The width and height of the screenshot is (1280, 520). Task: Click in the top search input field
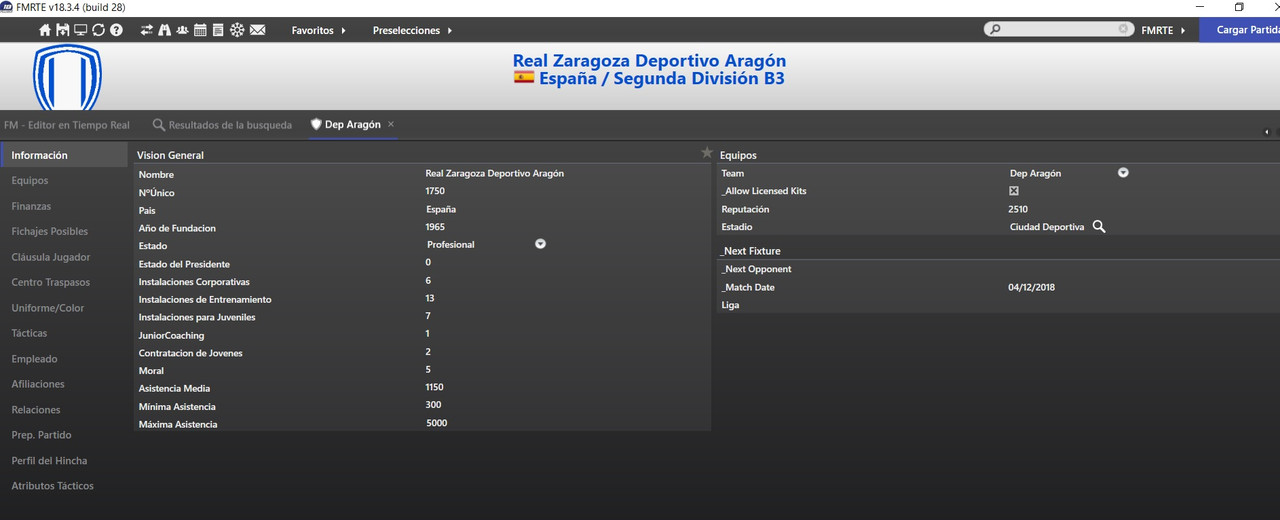[x=1058, y=30]
